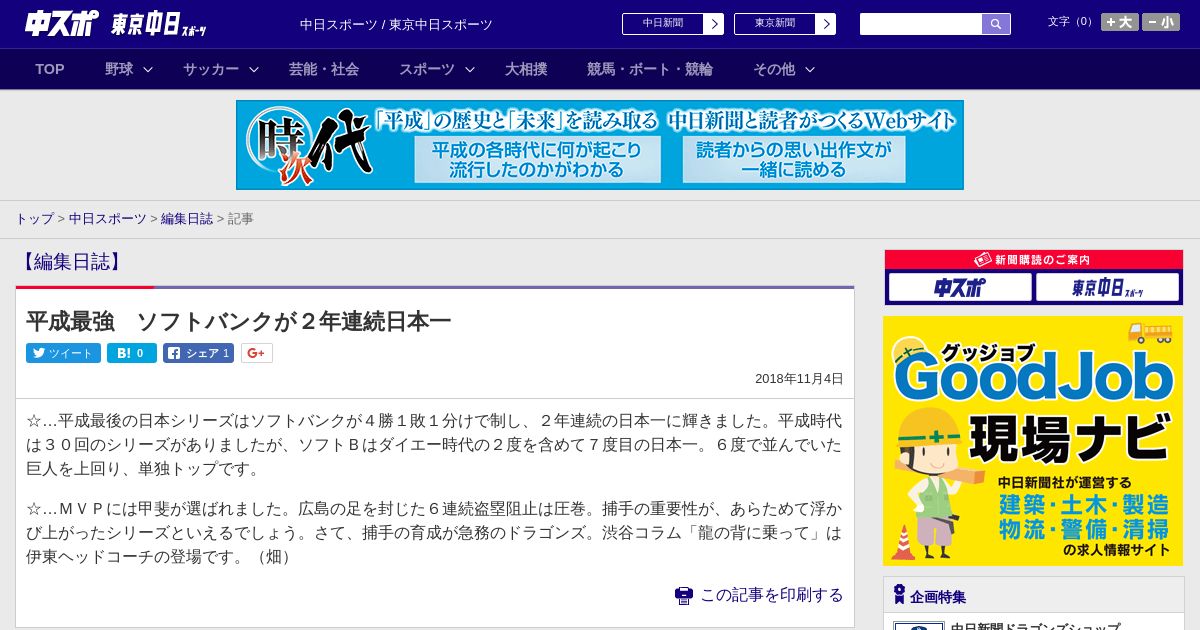Go to 編集日誌 breadcrumb link
1200x630 pixels.
coord(187,218)
